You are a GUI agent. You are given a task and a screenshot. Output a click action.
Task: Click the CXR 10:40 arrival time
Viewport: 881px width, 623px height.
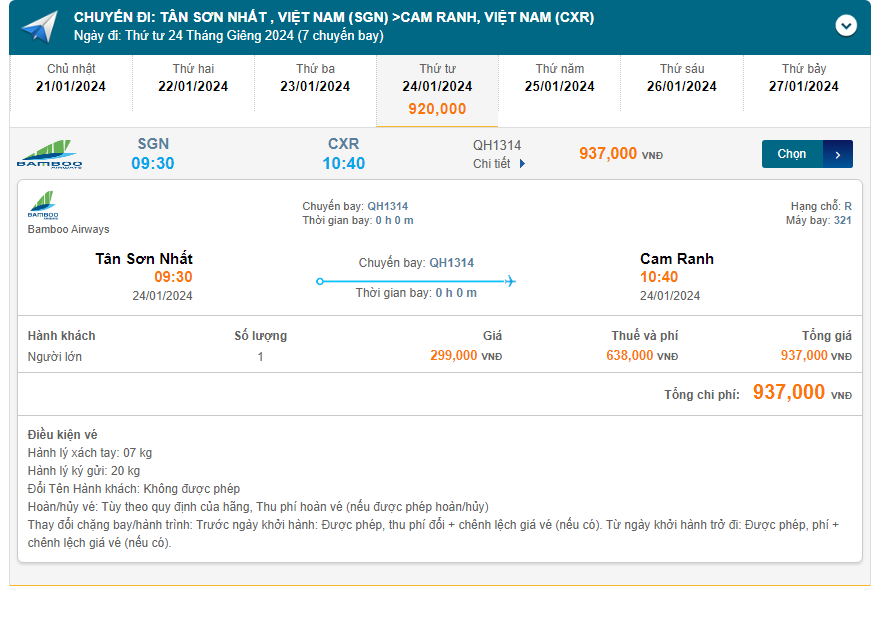[x=344, y=163]
